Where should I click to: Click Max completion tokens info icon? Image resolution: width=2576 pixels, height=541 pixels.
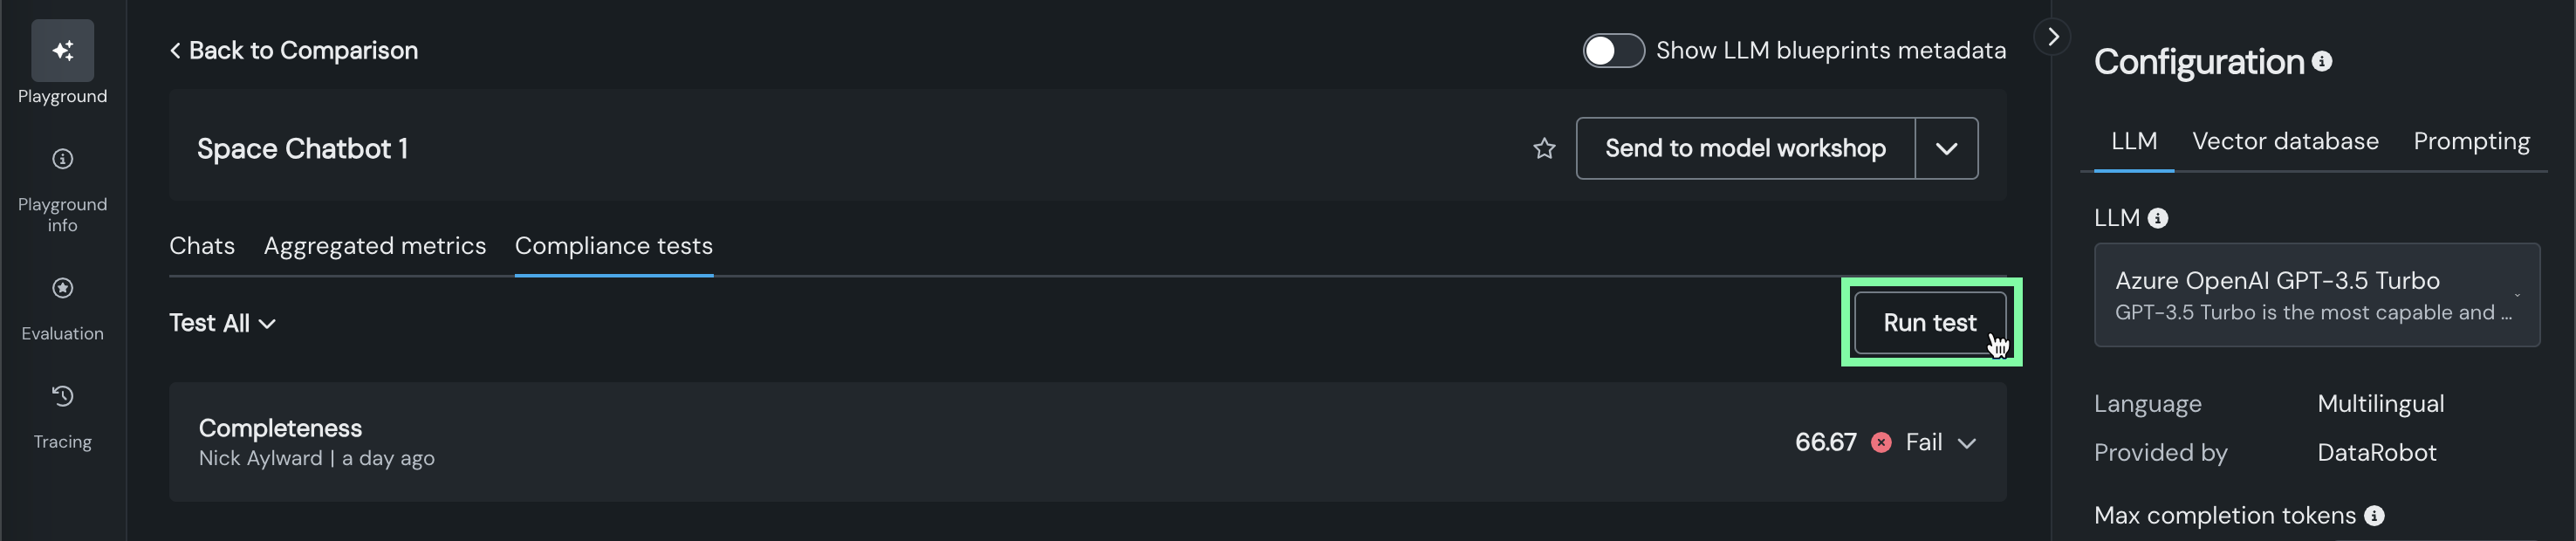pyautogui.click(x=2374, y=516)
